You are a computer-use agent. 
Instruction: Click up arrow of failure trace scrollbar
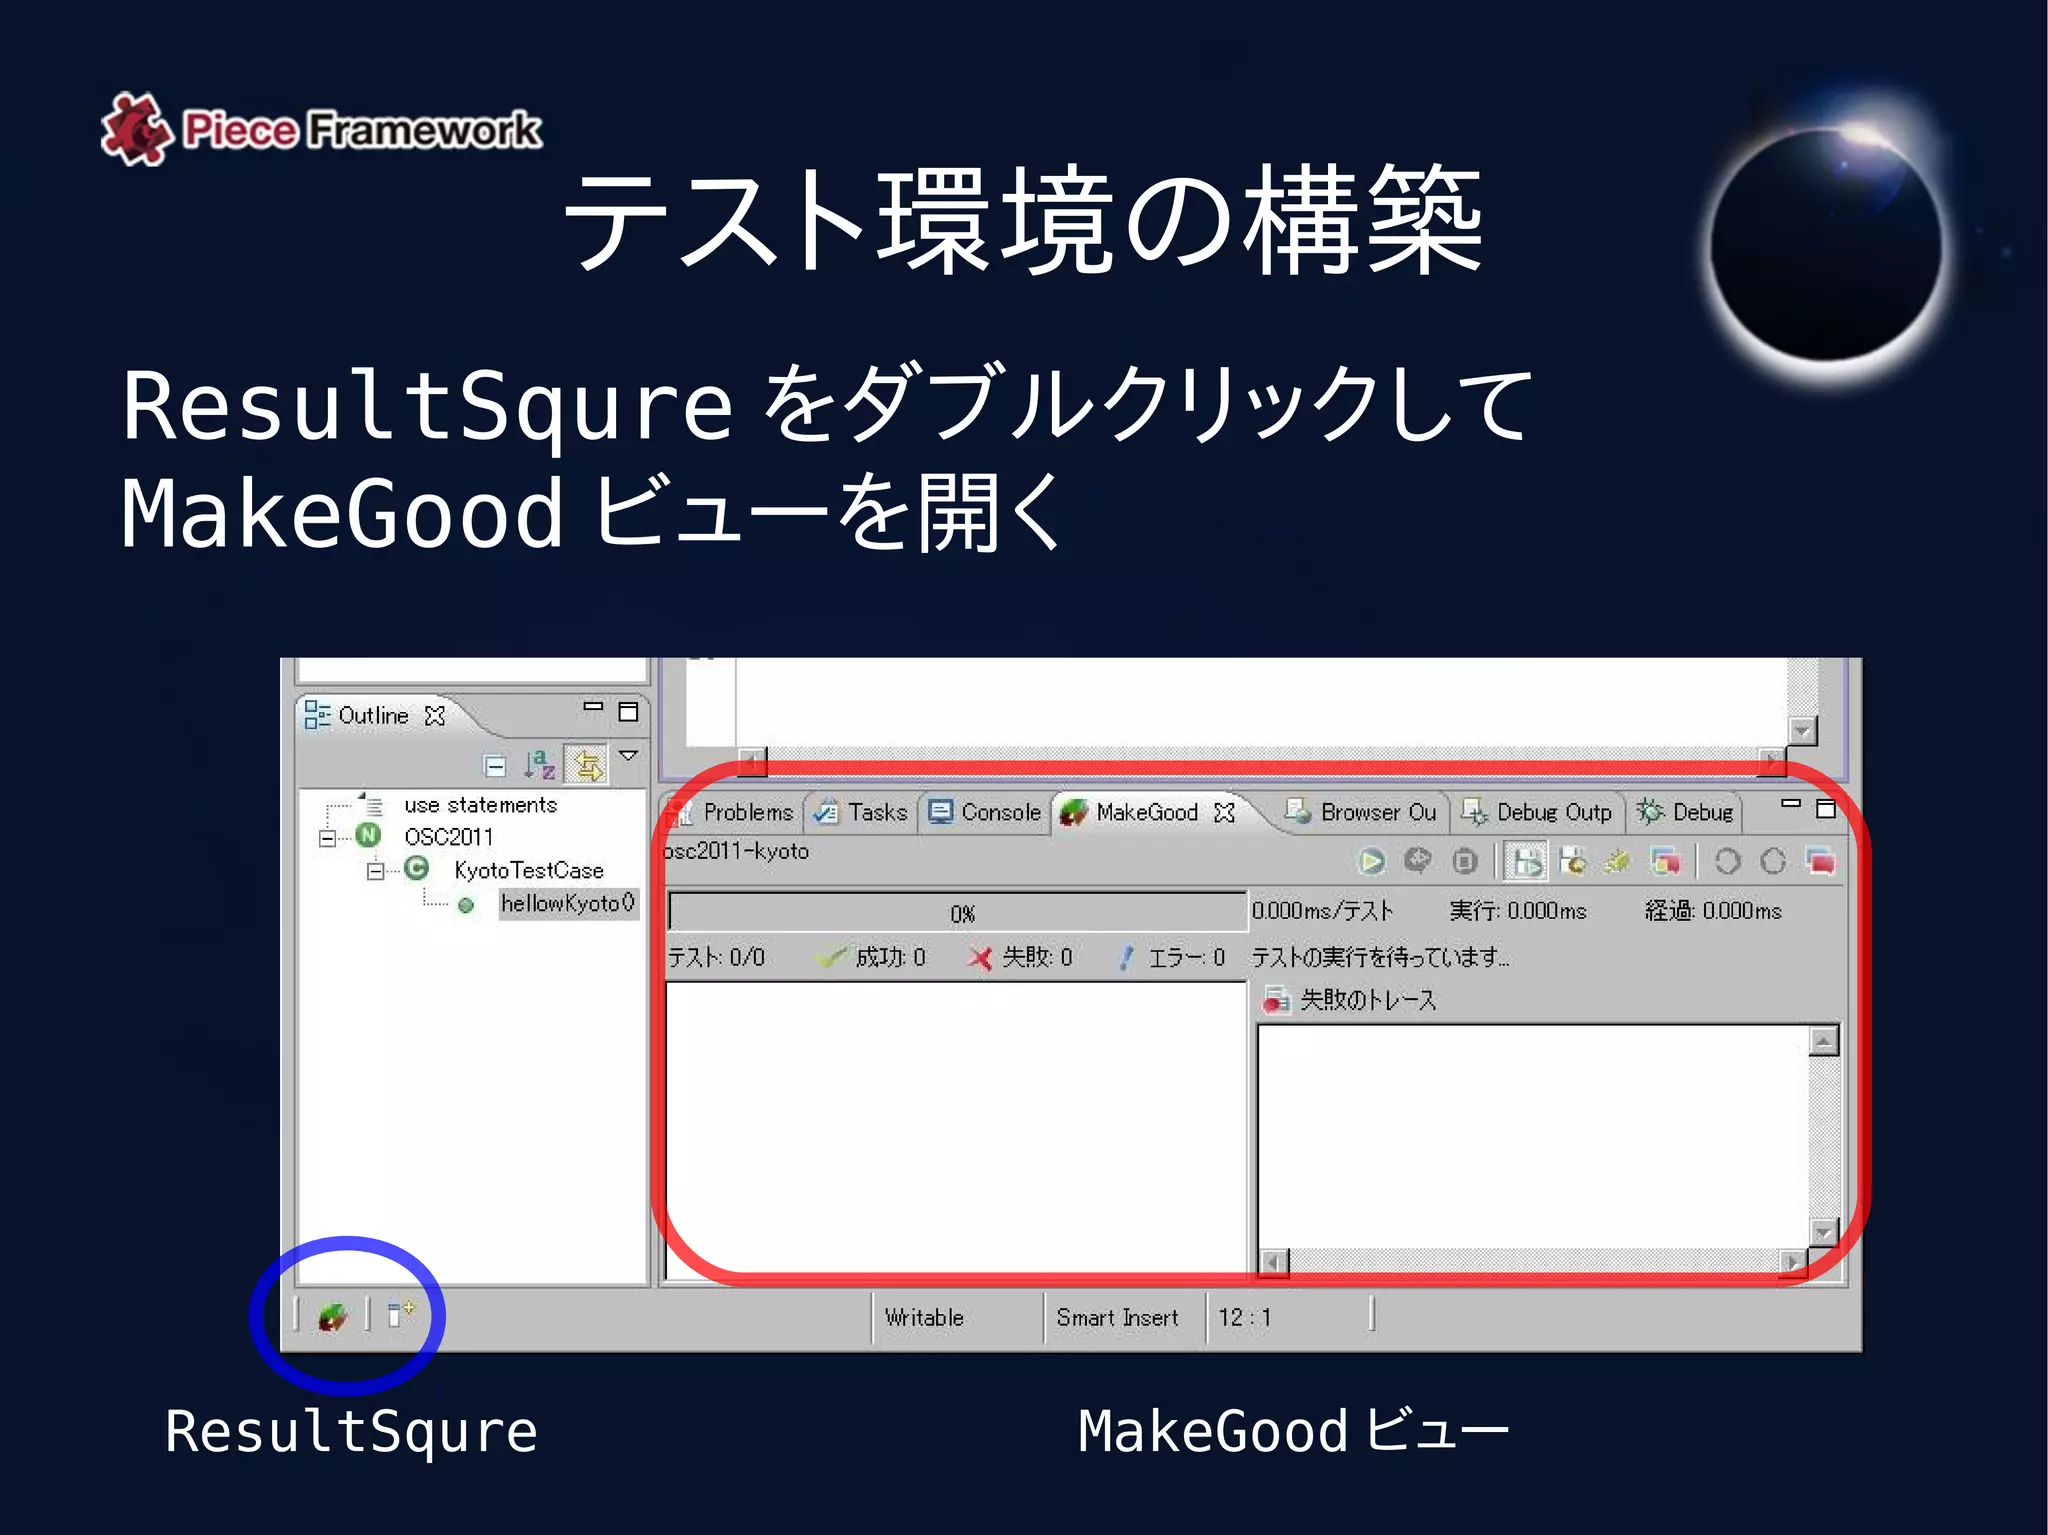coord(1824,1042)
